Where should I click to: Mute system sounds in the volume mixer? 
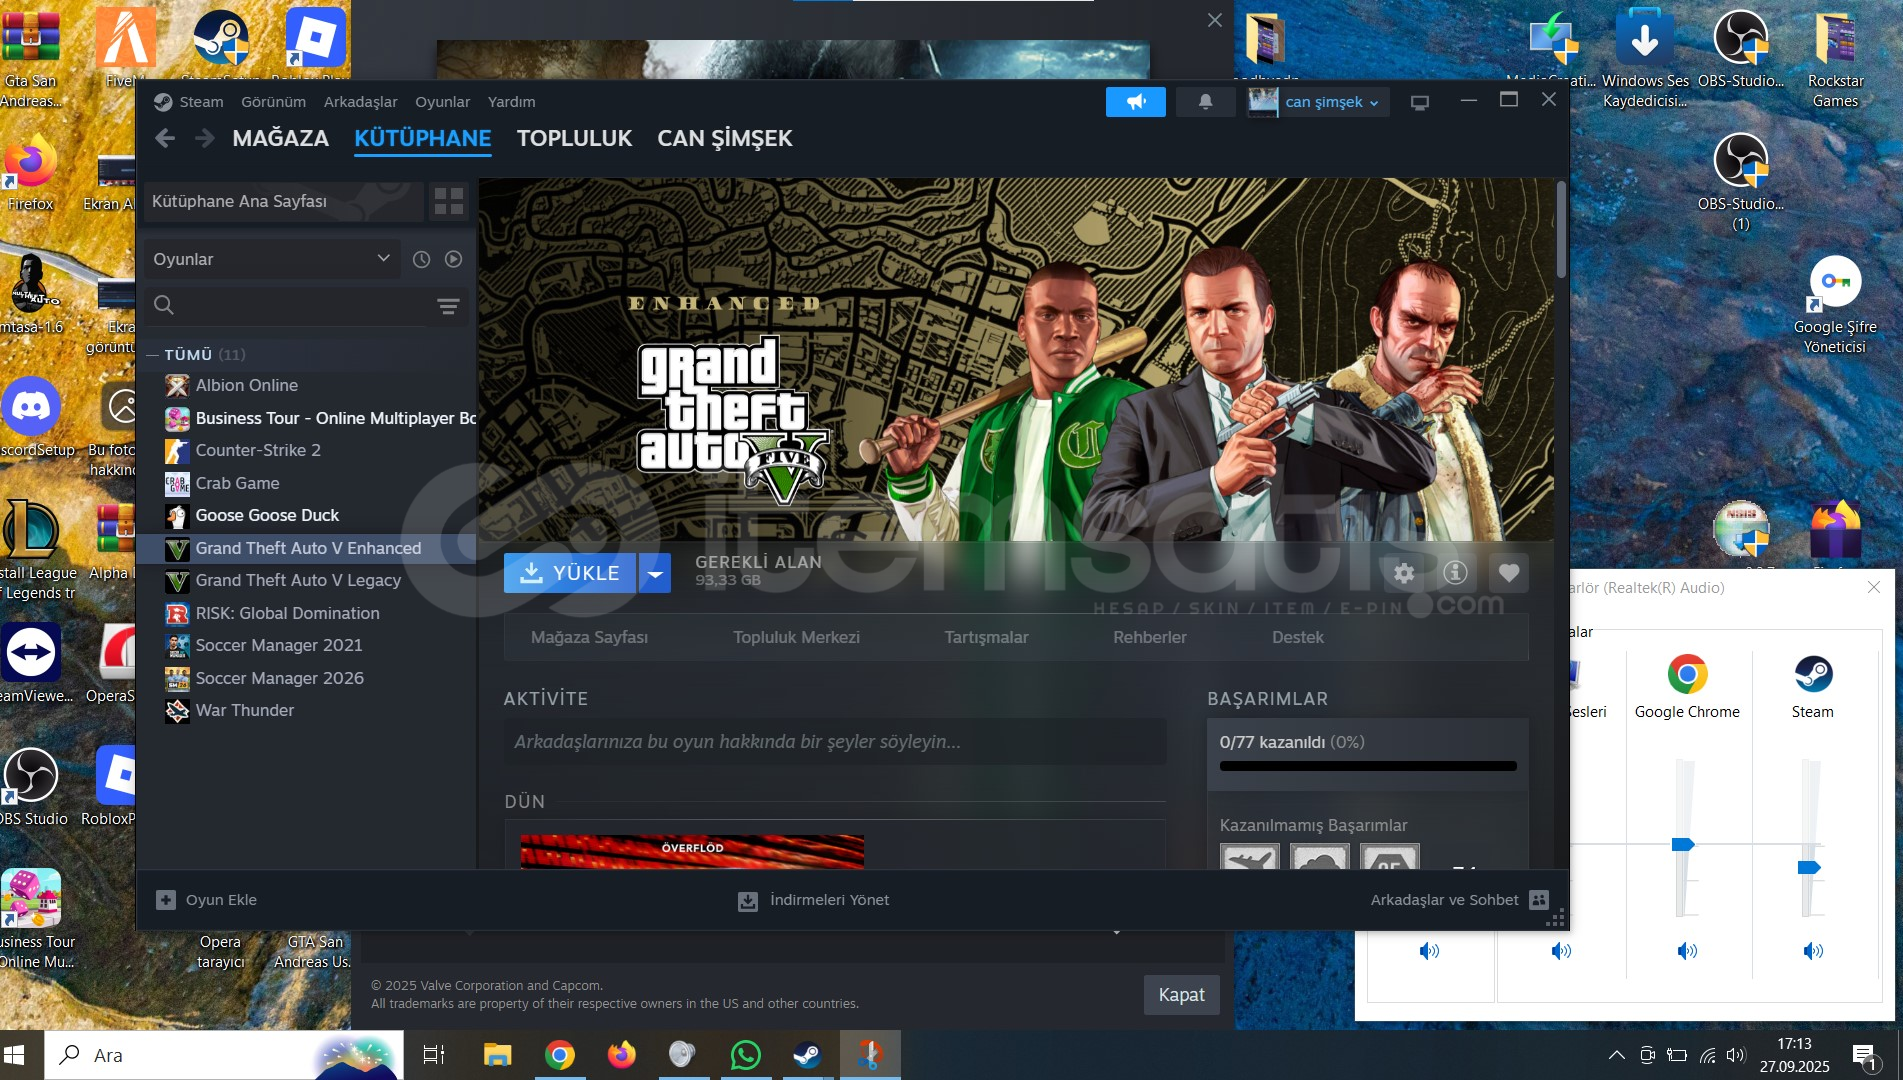point(1561,951)
